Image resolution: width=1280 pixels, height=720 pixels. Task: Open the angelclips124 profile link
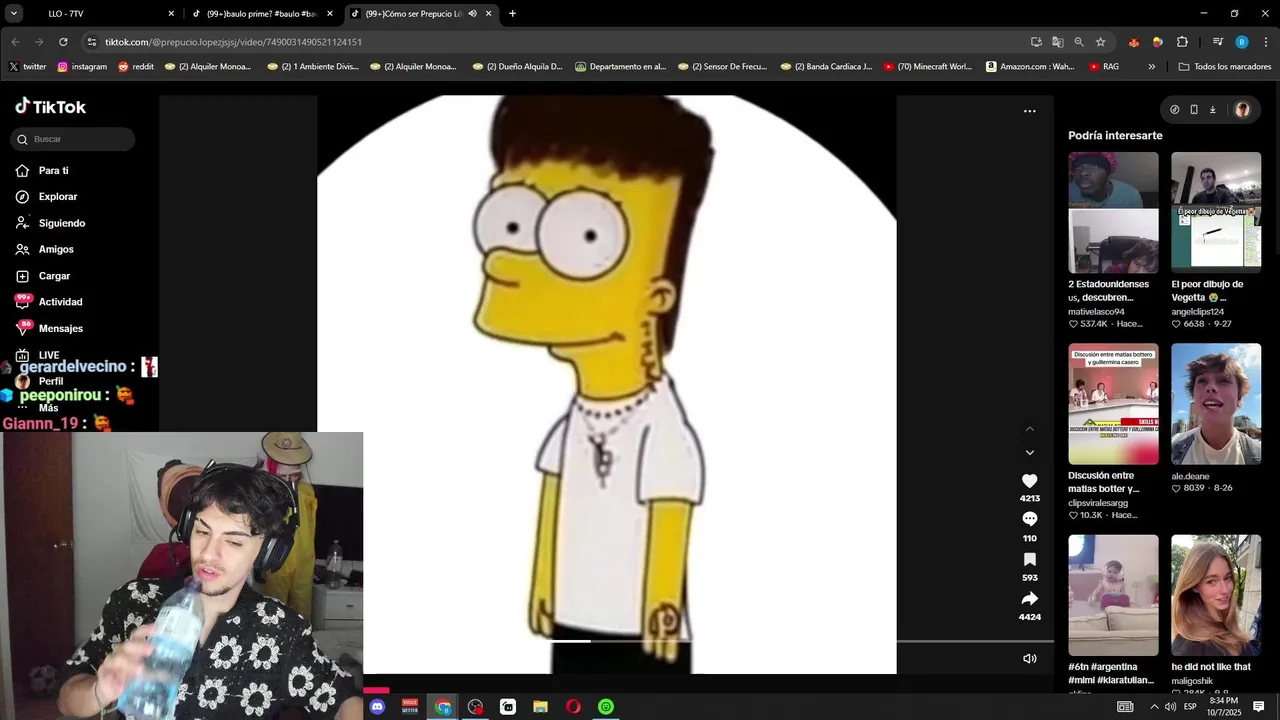pos(1197,312)
